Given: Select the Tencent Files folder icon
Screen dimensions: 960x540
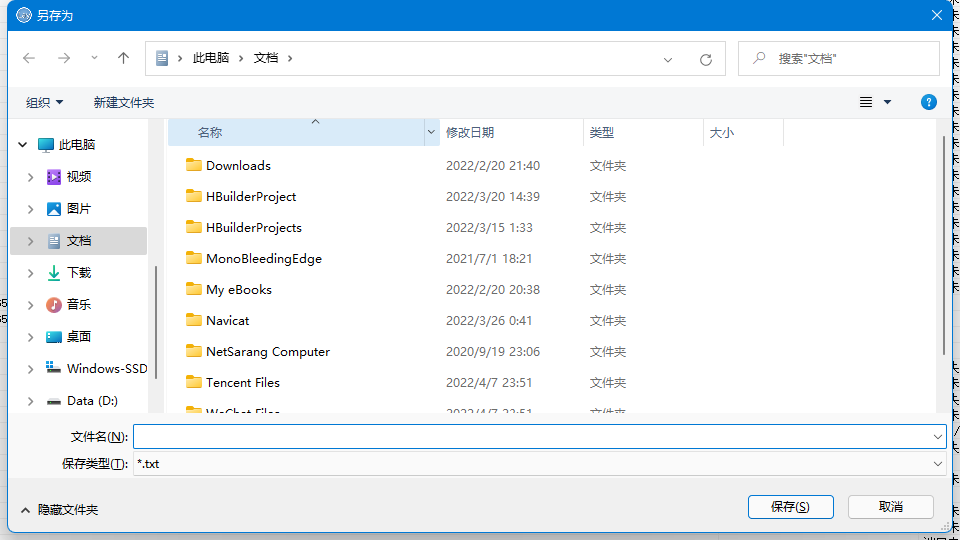Looking at the screenshot, I should pyautogui.click(x=193, y=382).
